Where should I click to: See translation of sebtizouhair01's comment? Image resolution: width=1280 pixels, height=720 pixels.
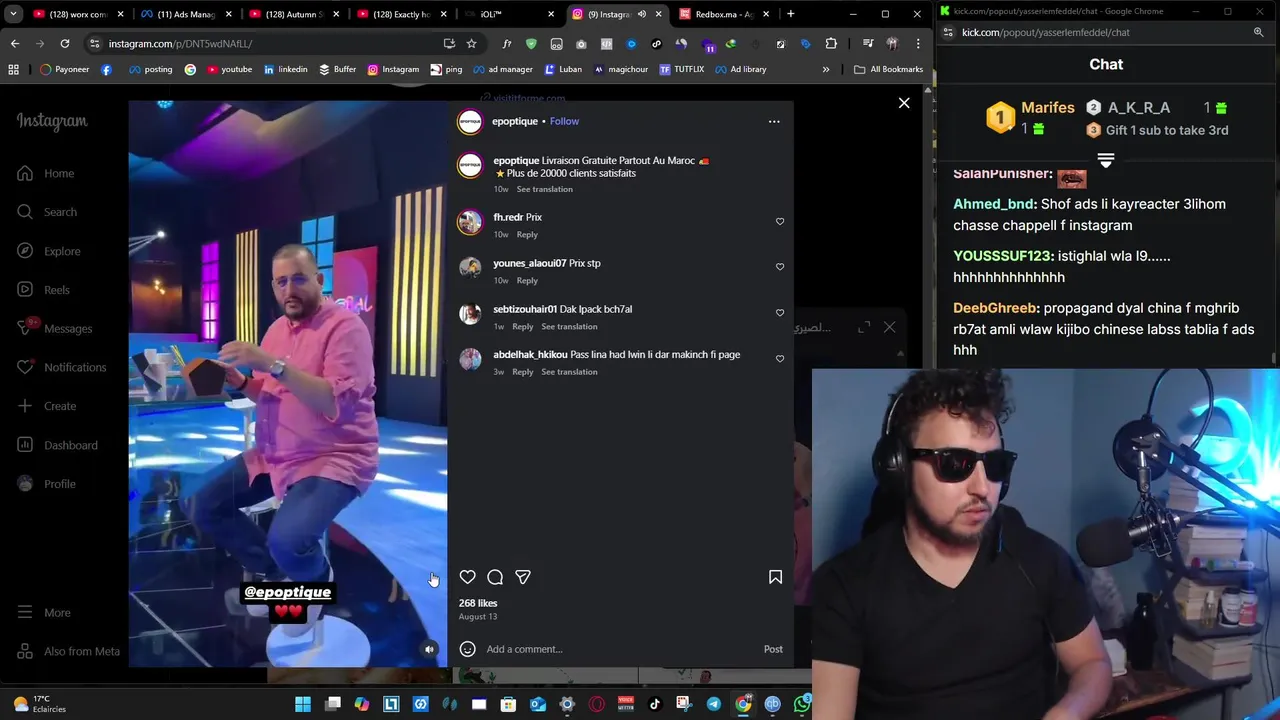point(569,326)
